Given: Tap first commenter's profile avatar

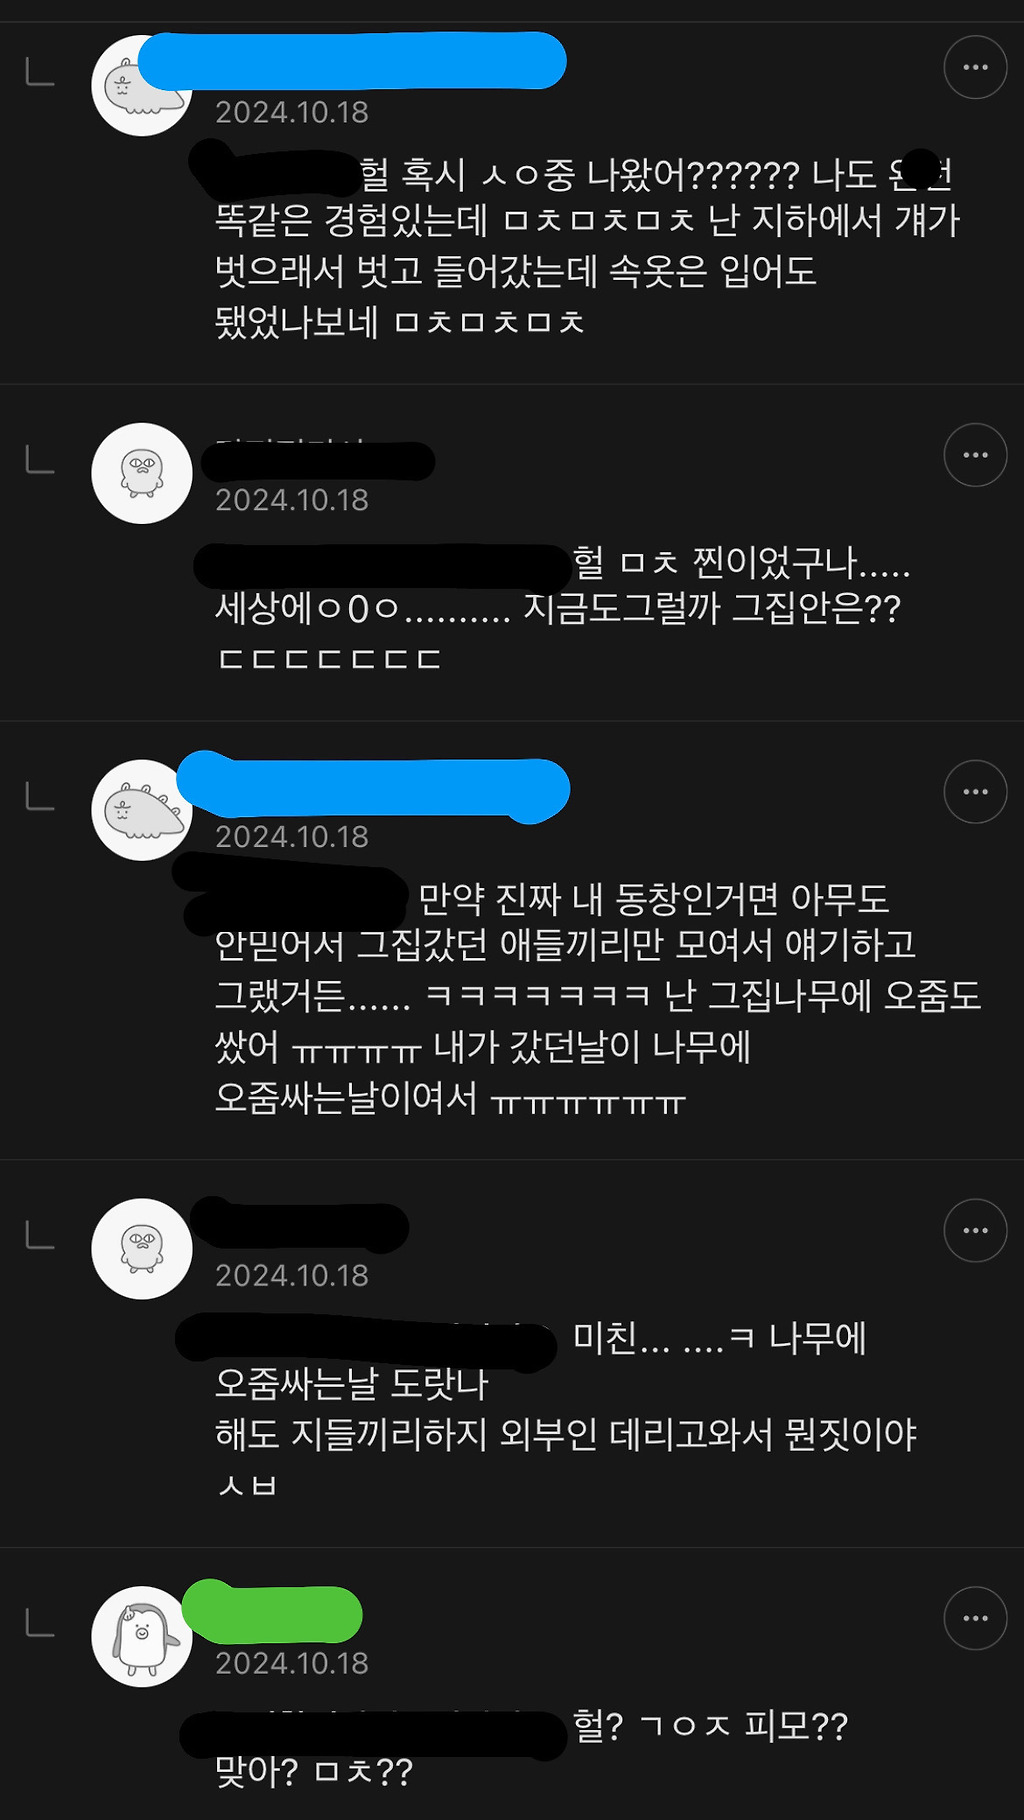Looking at the screenshot, I should [142, 85].
